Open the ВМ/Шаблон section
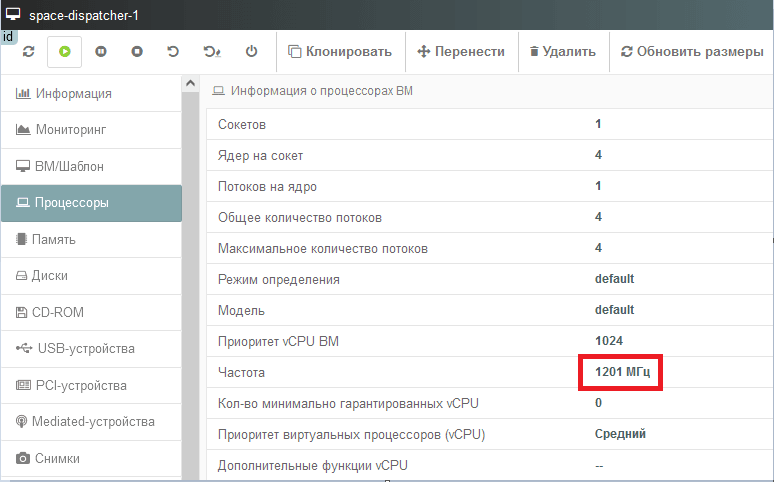The width and height of the screenshot is (774, 482). [x=69, y=167]
